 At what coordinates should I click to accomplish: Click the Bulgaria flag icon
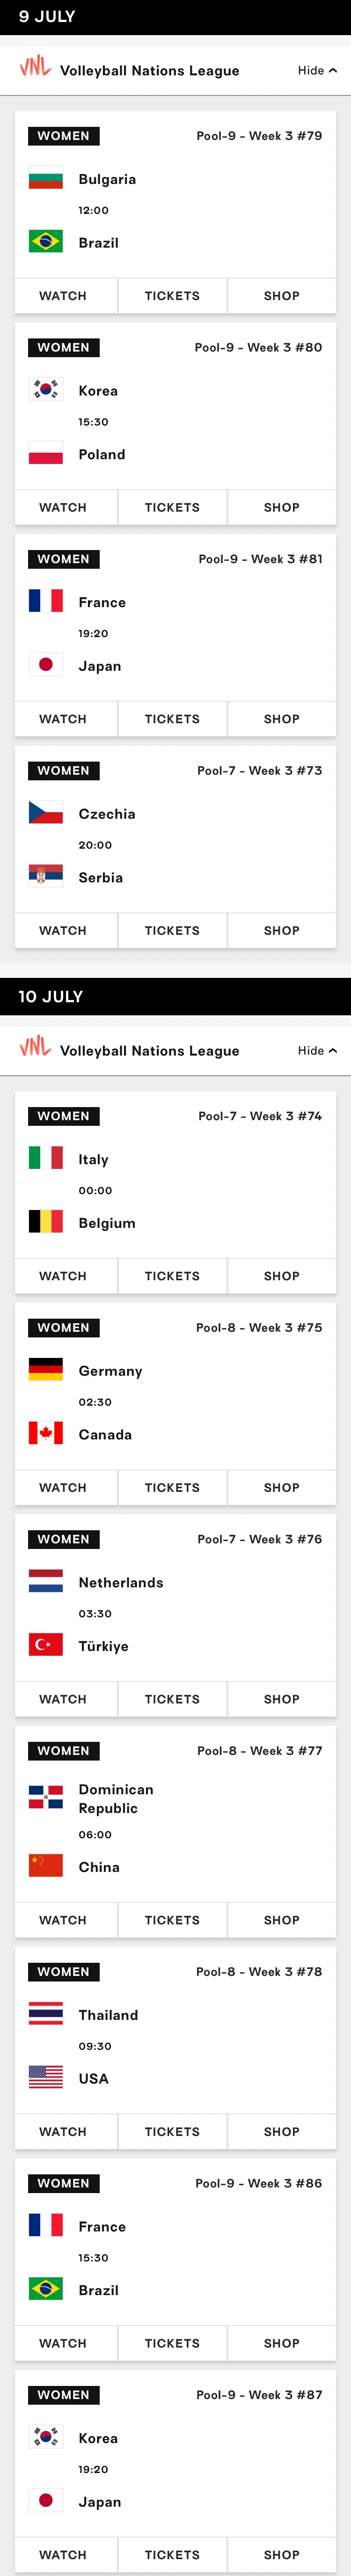(x=46, y=179)
